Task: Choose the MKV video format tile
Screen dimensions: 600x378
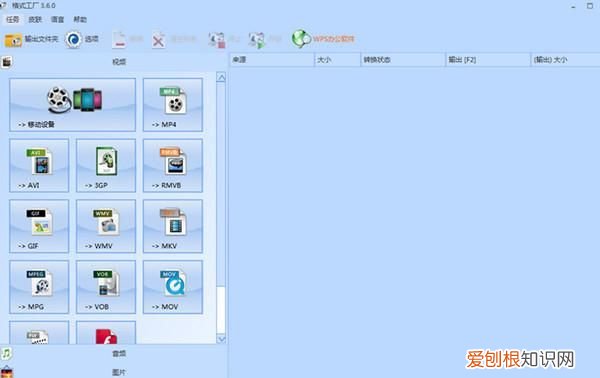Action: tap(173, 226)
